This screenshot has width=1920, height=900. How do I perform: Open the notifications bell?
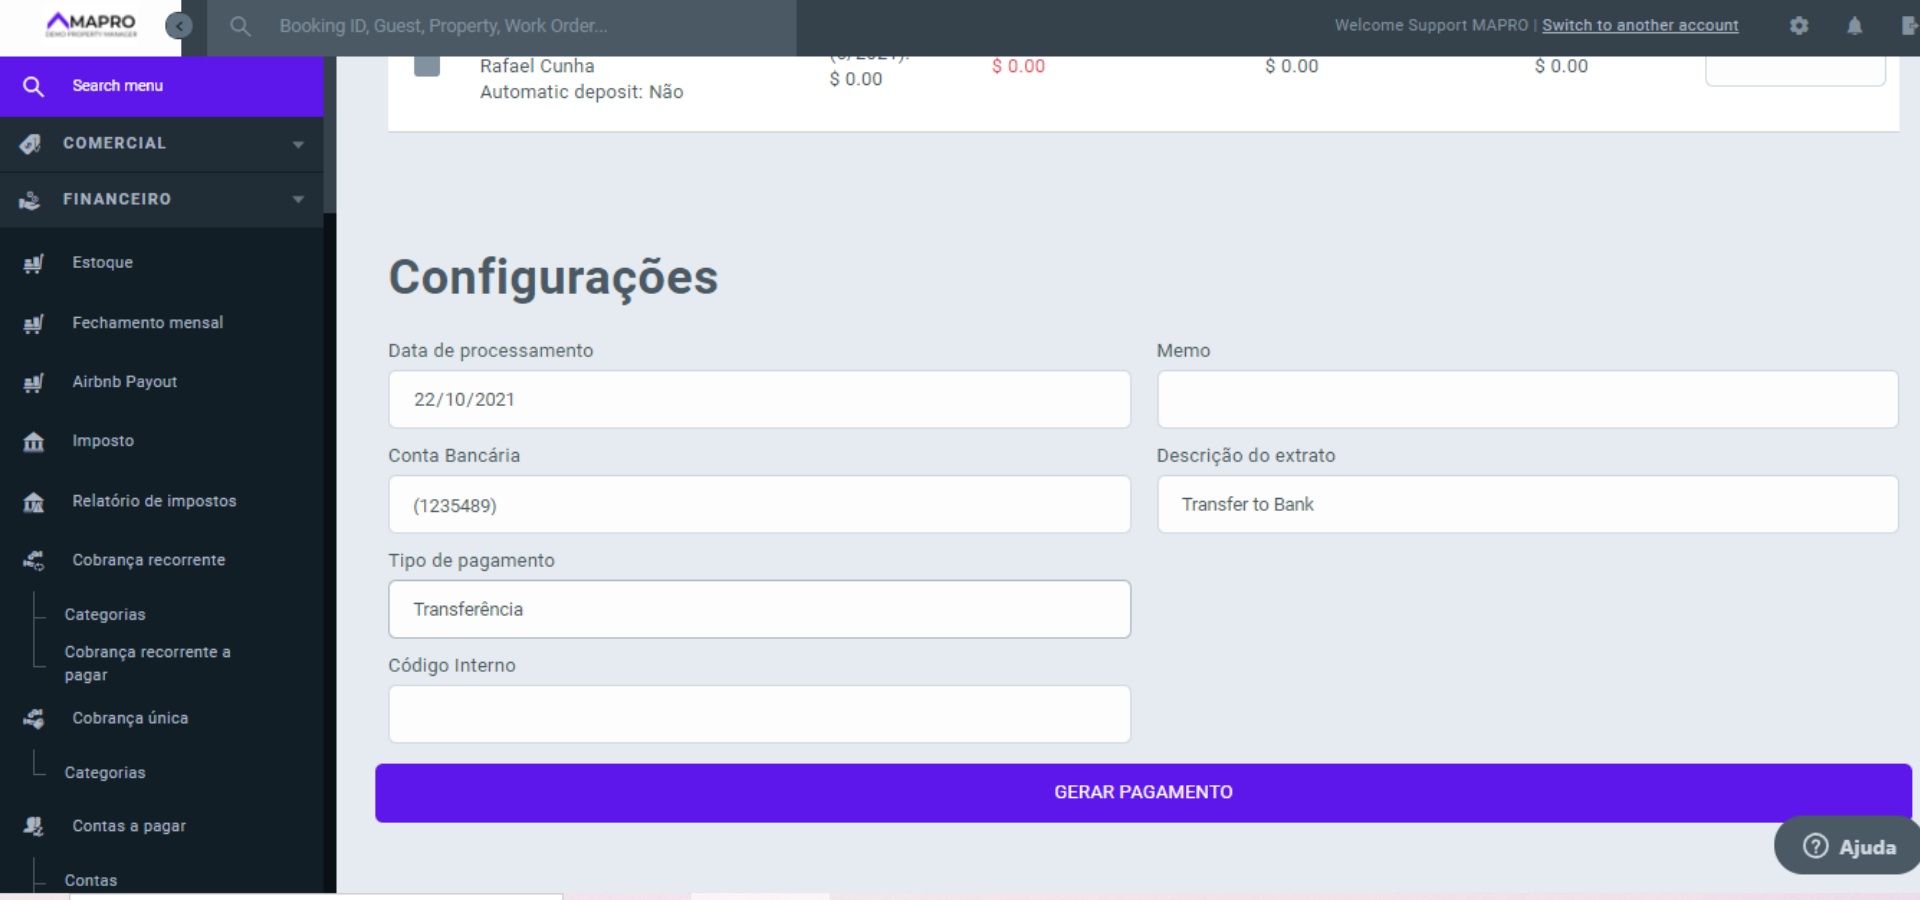(1854, 26)
